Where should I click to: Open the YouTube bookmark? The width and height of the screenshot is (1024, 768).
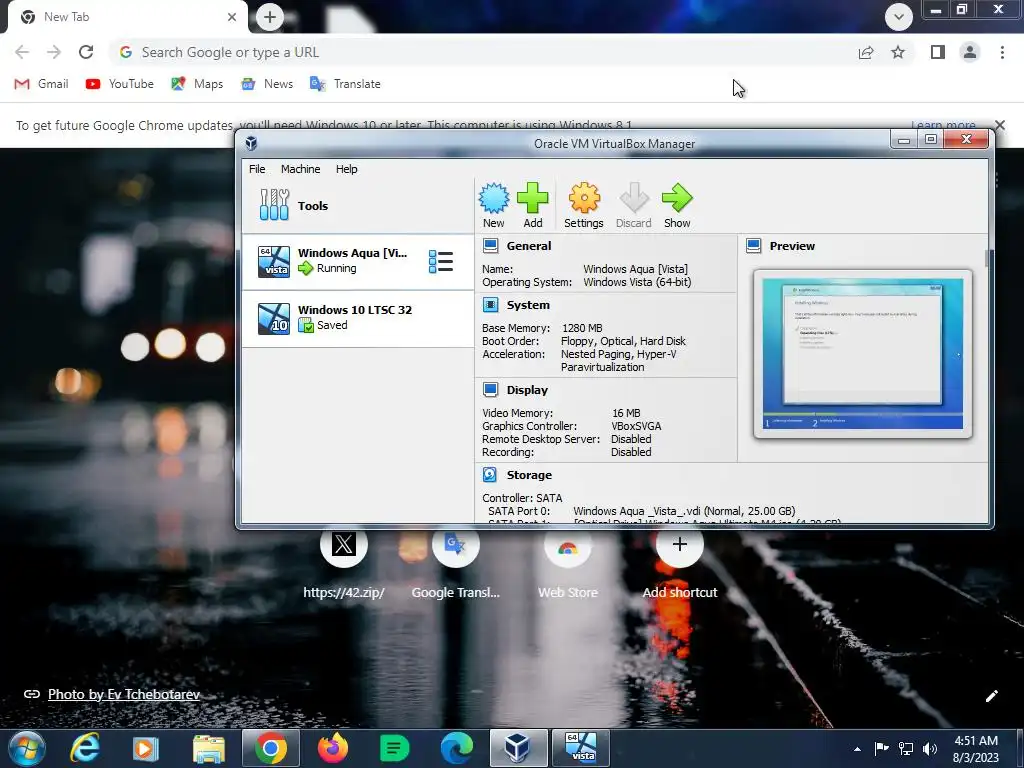(120, 84)
